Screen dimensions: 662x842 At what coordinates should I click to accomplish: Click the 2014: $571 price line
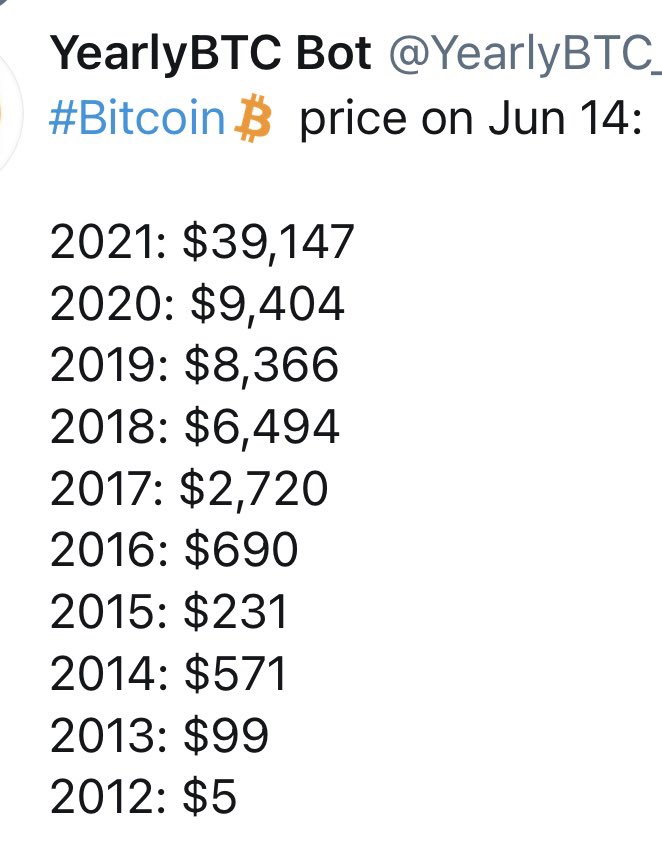(169, 673)
